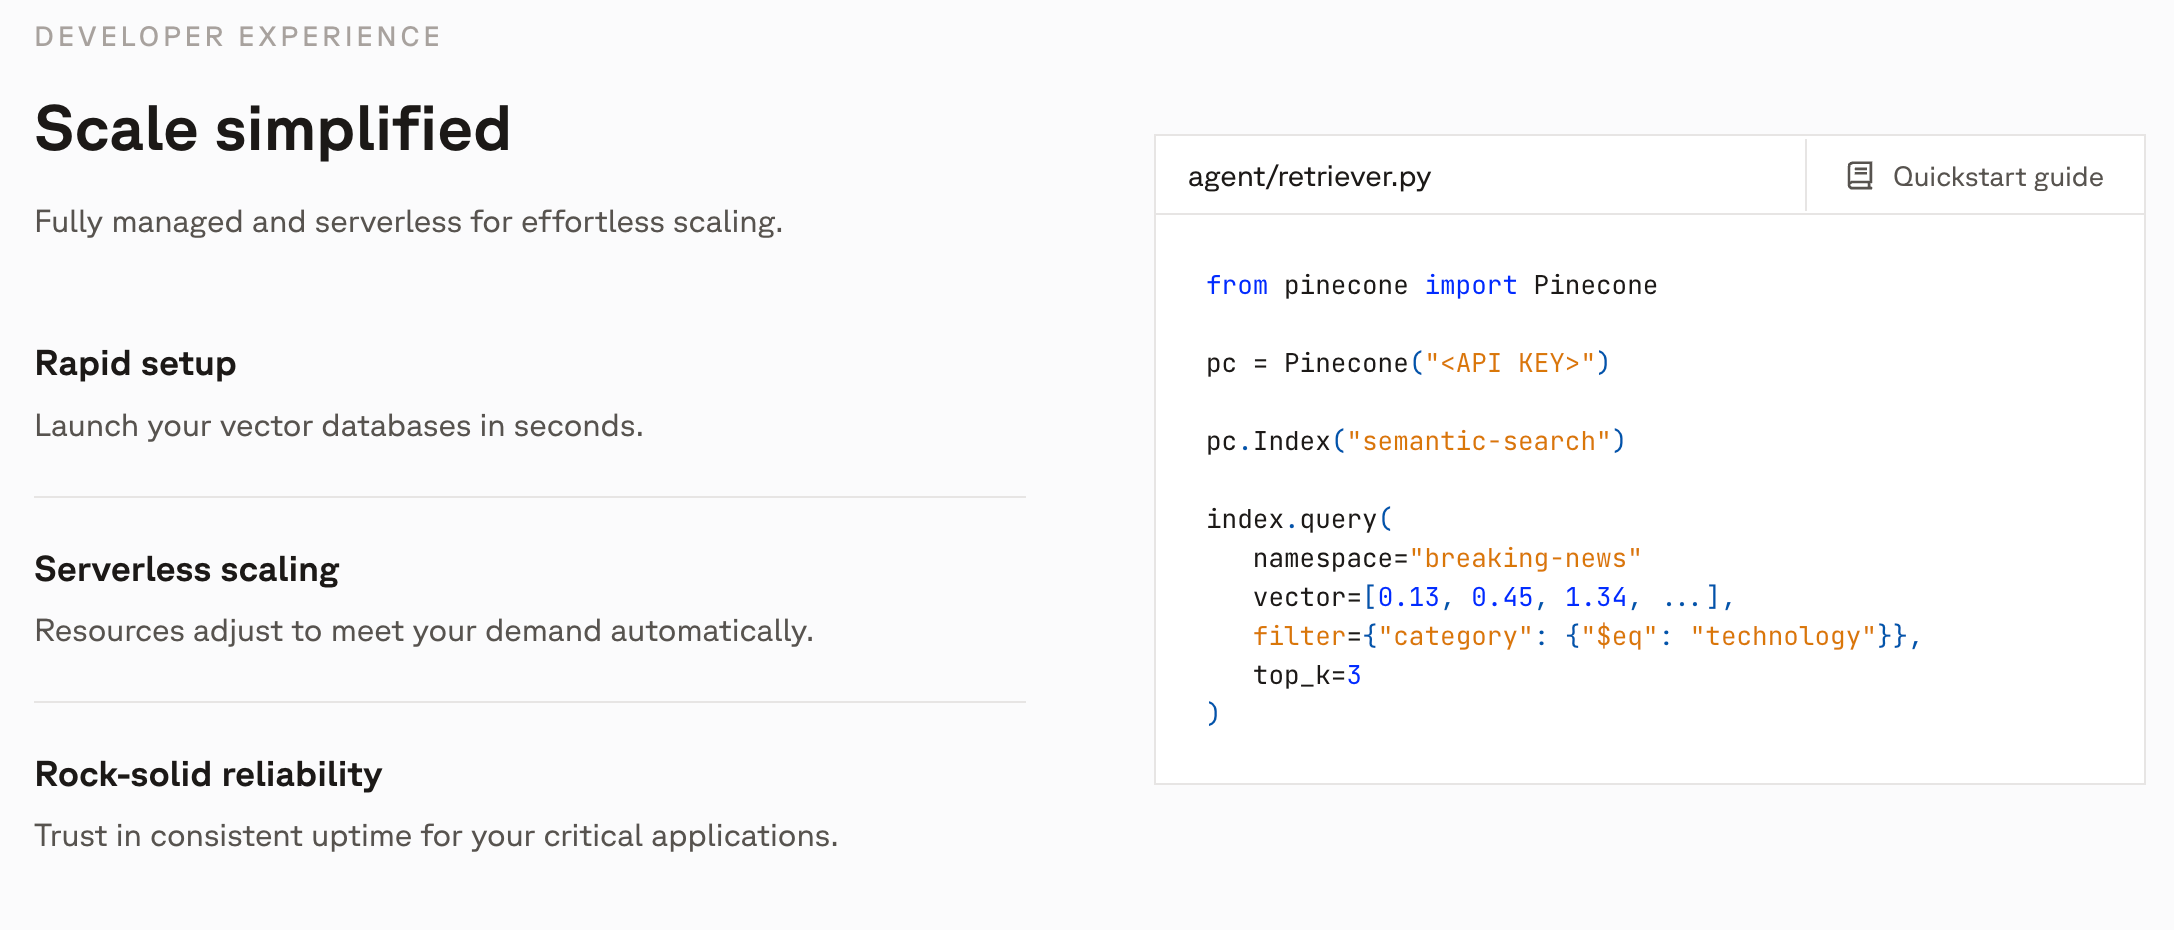The image size is (2174, 930).
Task: Click the pc = Pinecone("<API KEY>") line
Action: (1408, 363)
